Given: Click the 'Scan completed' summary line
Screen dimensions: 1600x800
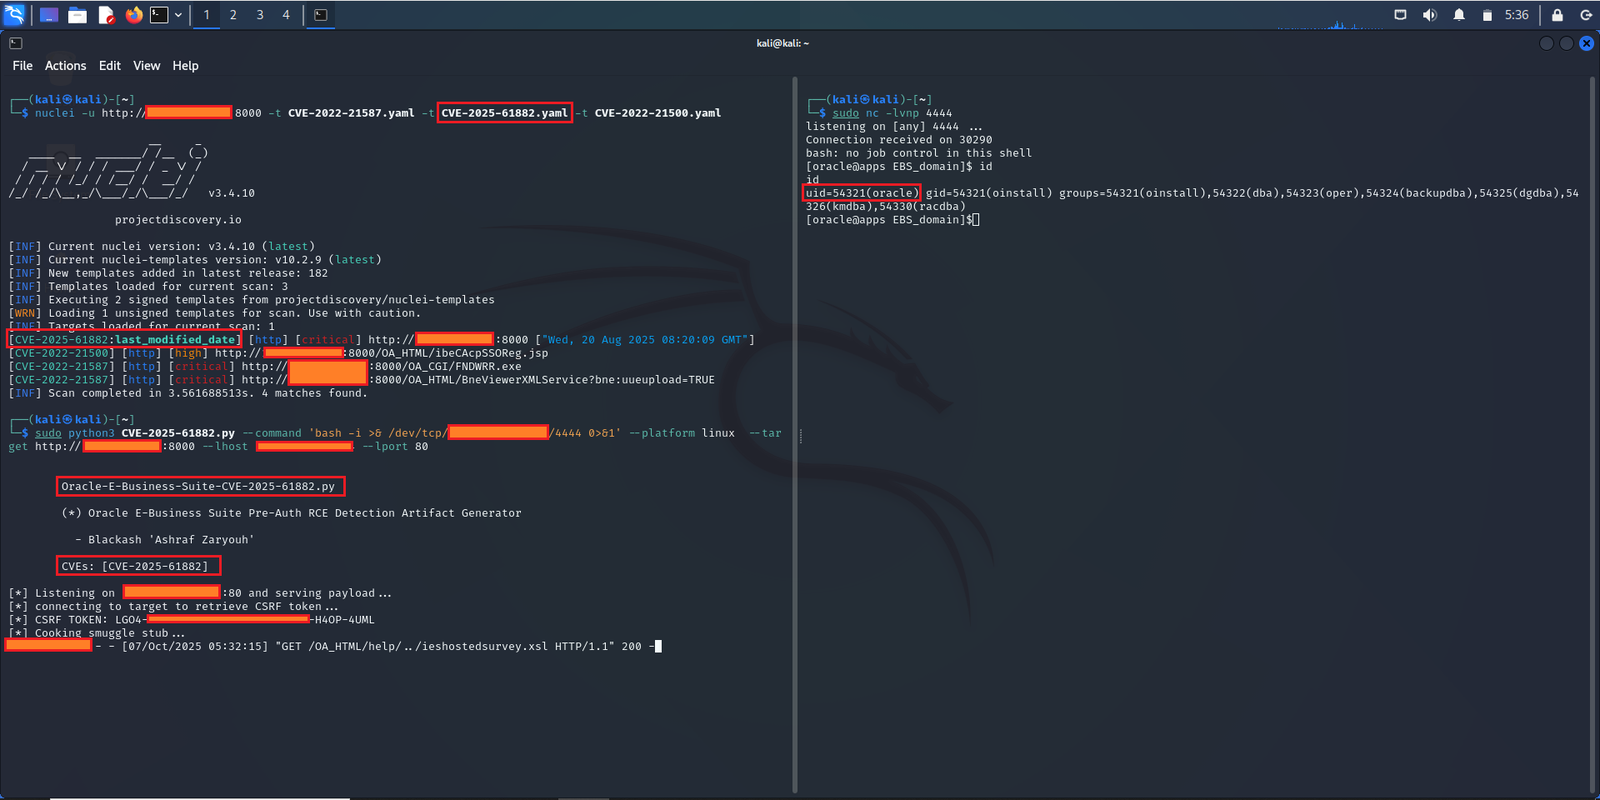Looking at the screenshot, I should pyautogui.click(x=188, y=393).
